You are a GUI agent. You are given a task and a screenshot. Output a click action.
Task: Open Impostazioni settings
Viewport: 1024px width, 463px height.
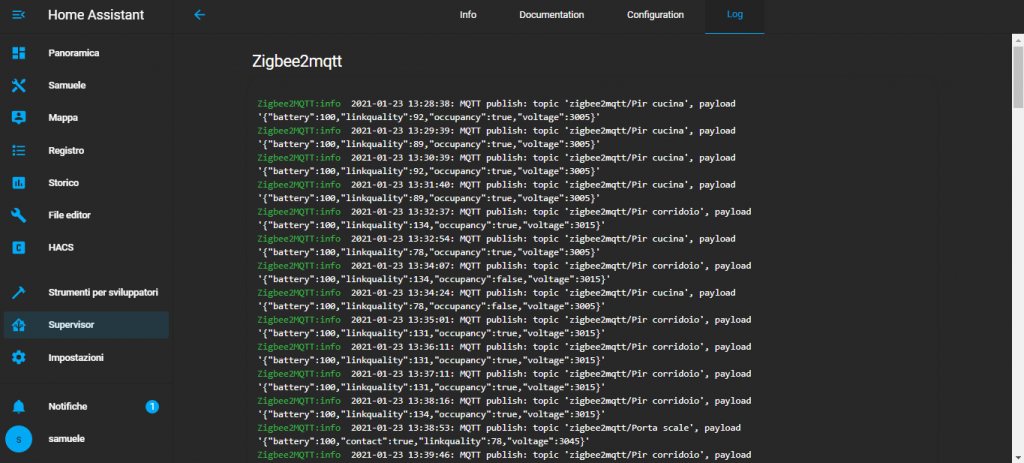click(76, 358)
